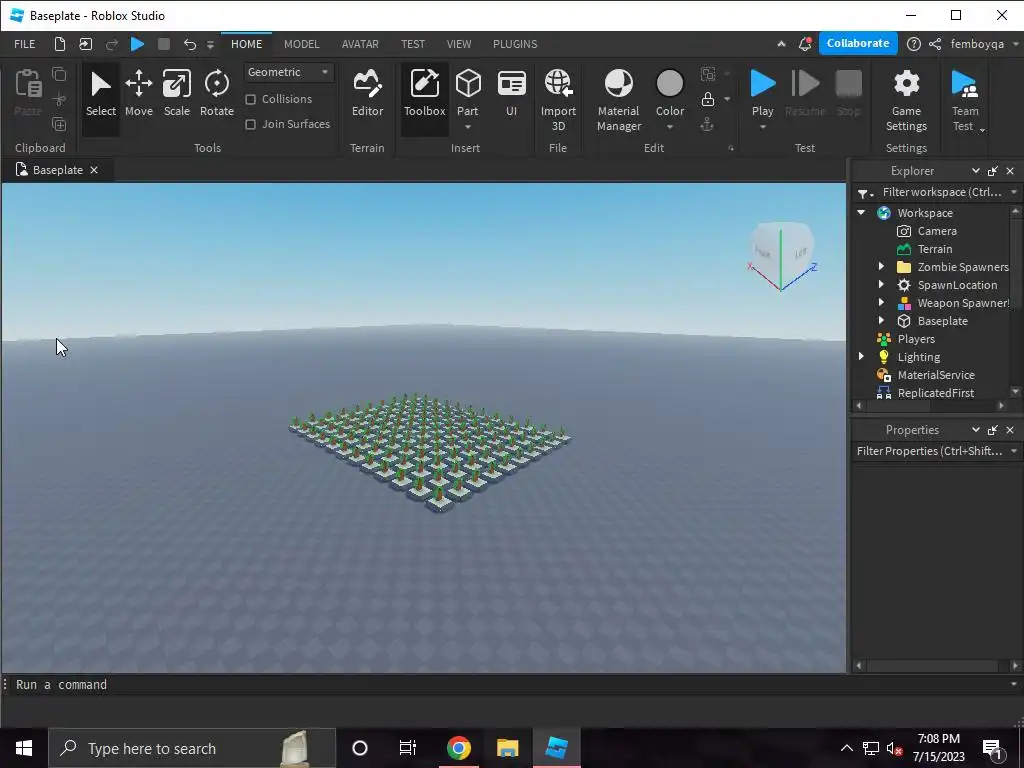Click the Windows taskbar search box
The width and height of the screenshot is (1024, 768).
(x=192, y=748)
